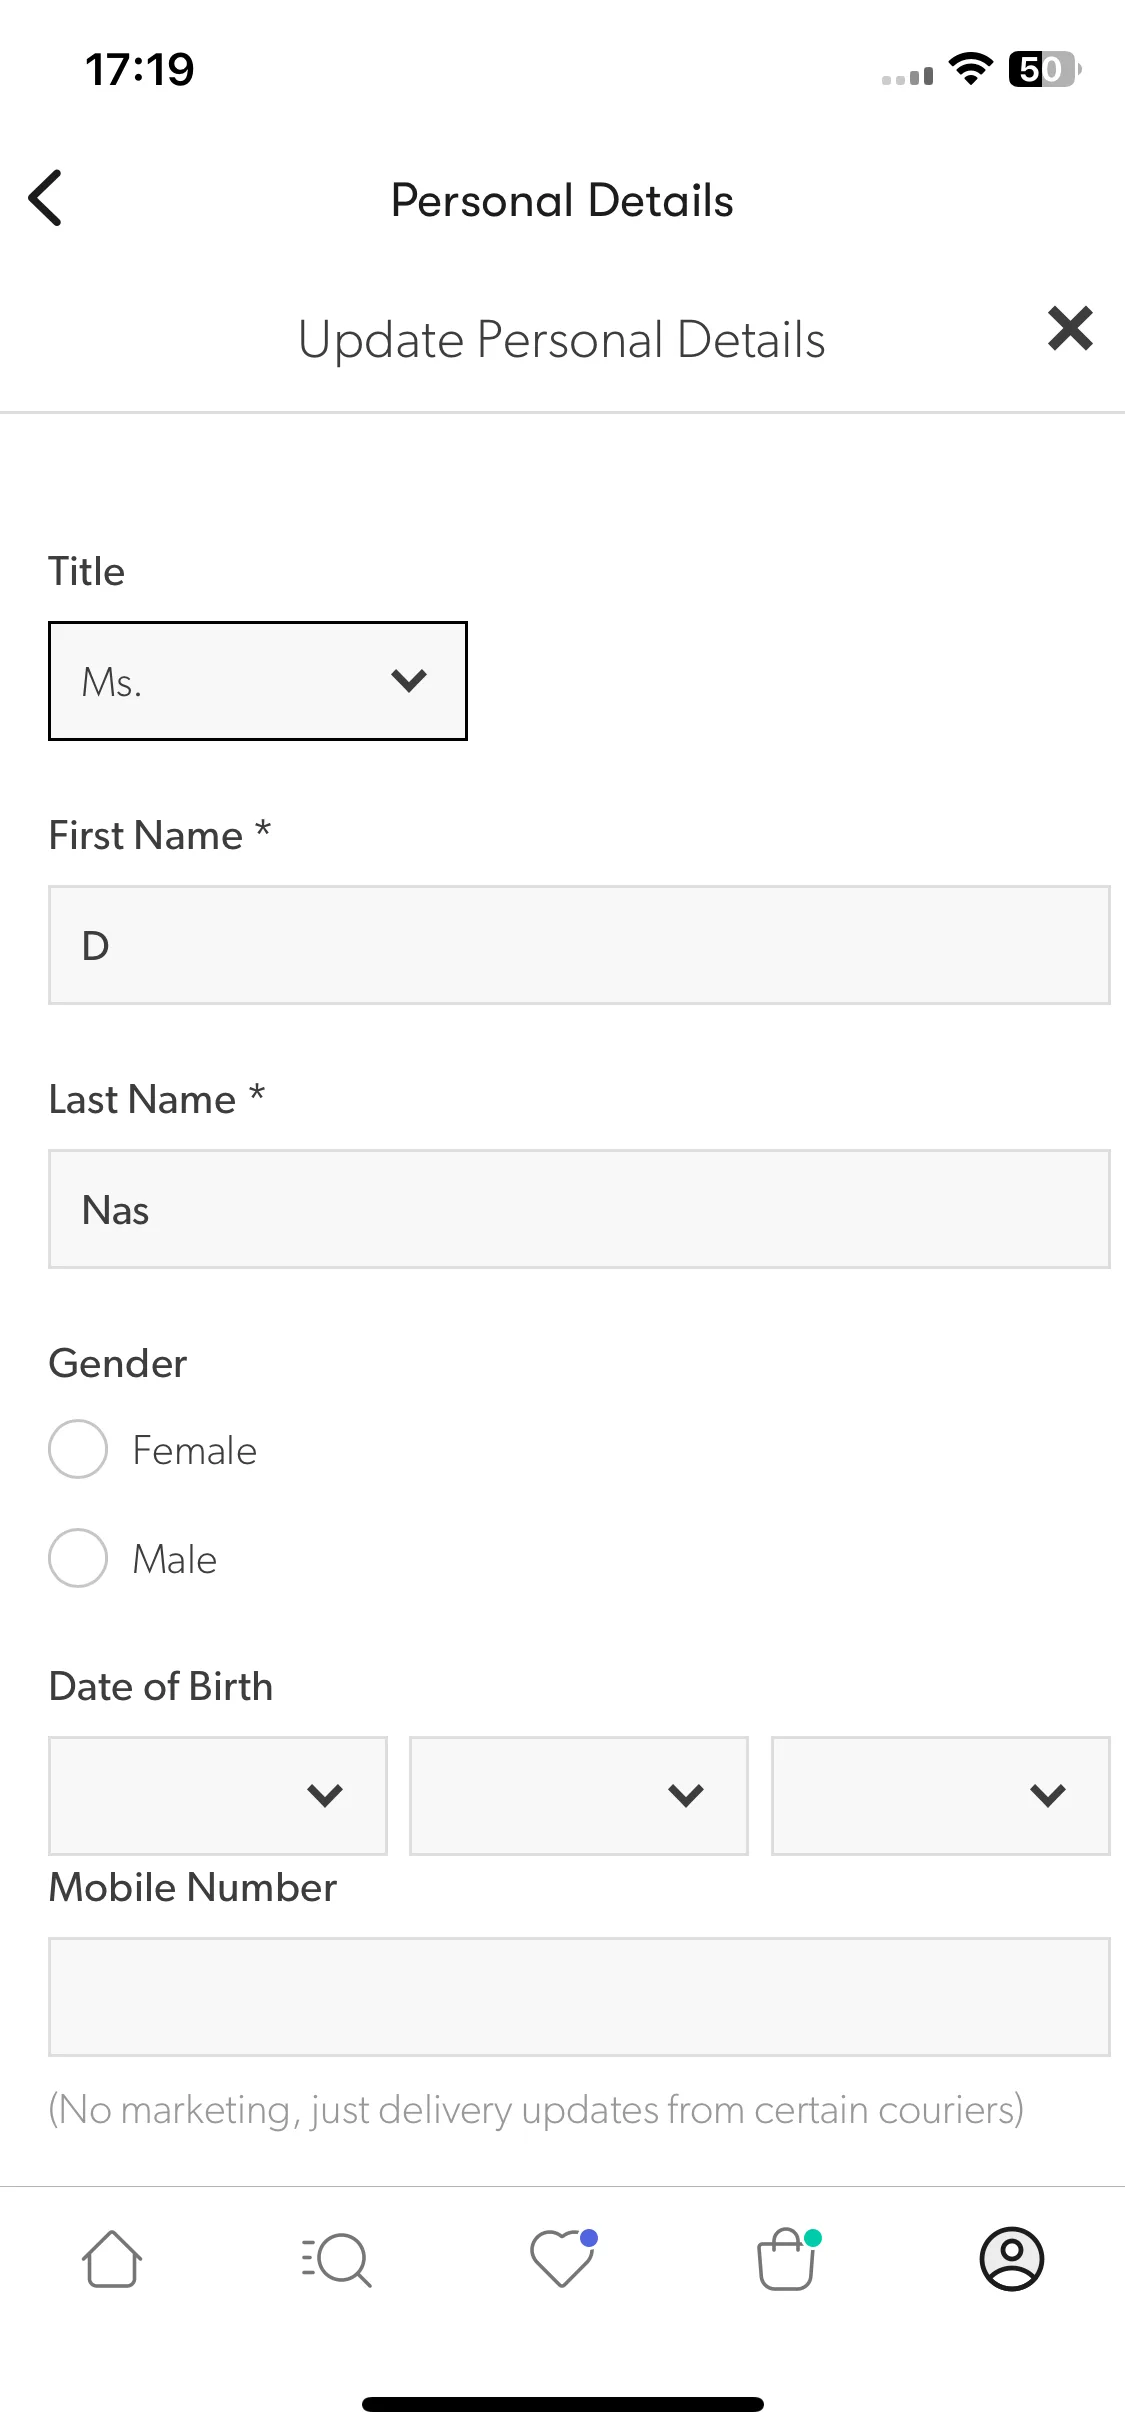Select the Male gender option
1125x2436 pixels.
click(78, 1558)
